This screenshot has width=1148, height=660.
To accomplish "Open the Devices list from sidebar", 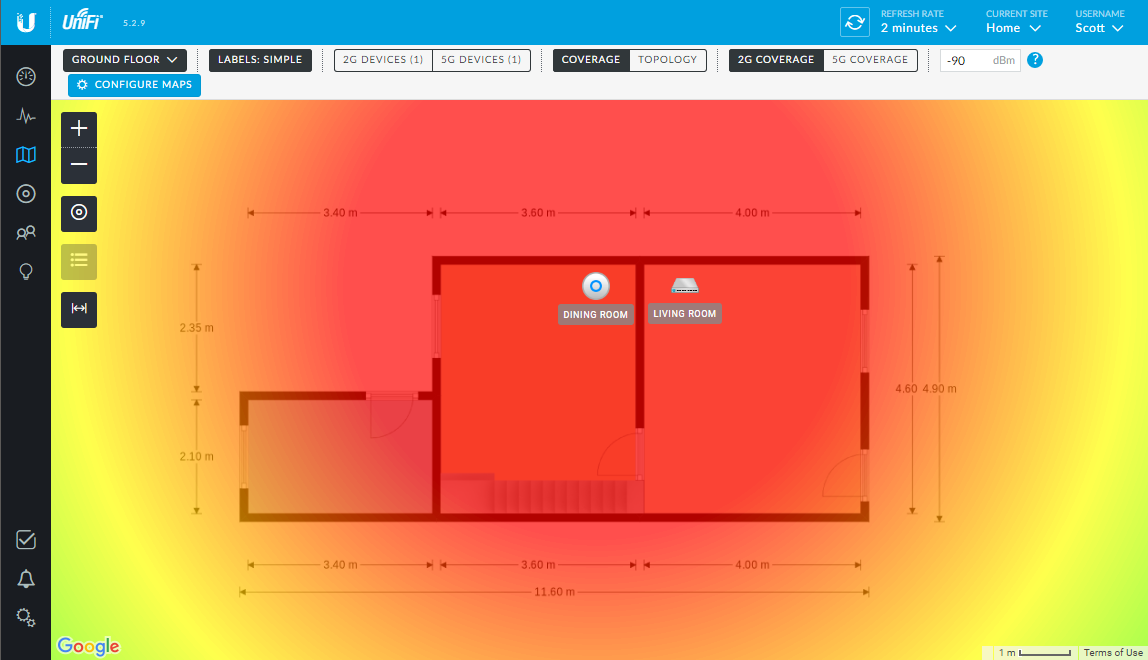I will coord(26,193).
